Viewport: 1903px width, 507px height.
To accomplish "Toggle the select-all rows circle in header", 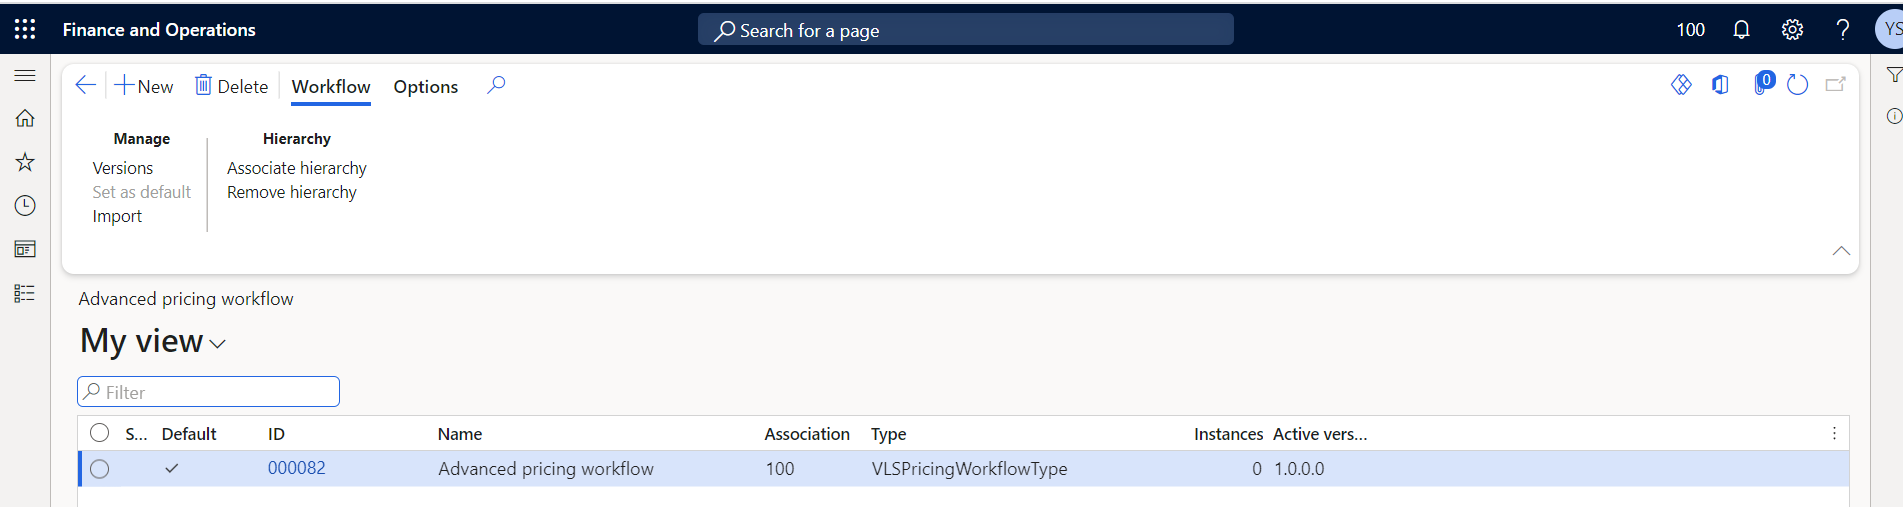I will coord(100,433).
